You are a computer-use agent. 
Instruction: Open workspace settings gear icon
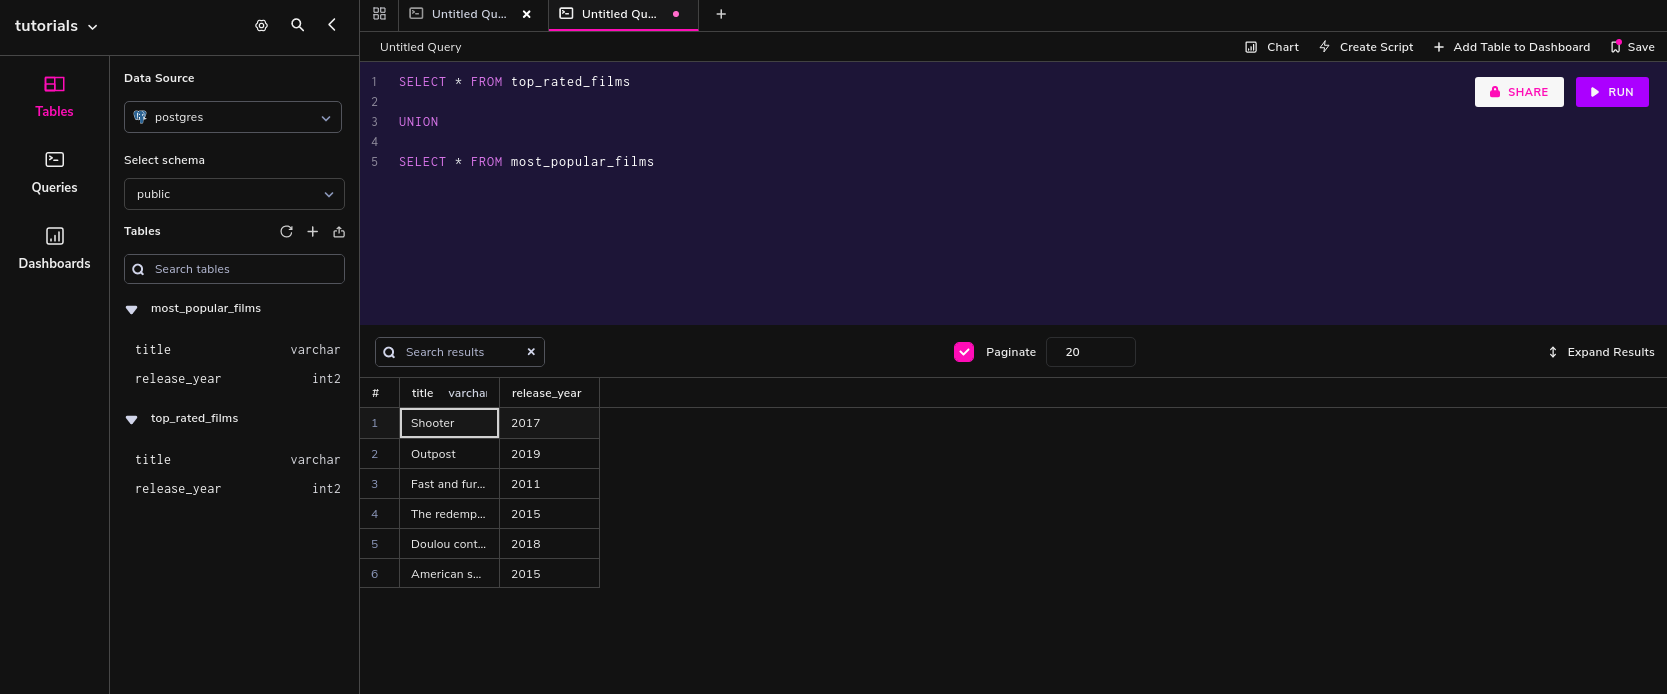(261, 26)
